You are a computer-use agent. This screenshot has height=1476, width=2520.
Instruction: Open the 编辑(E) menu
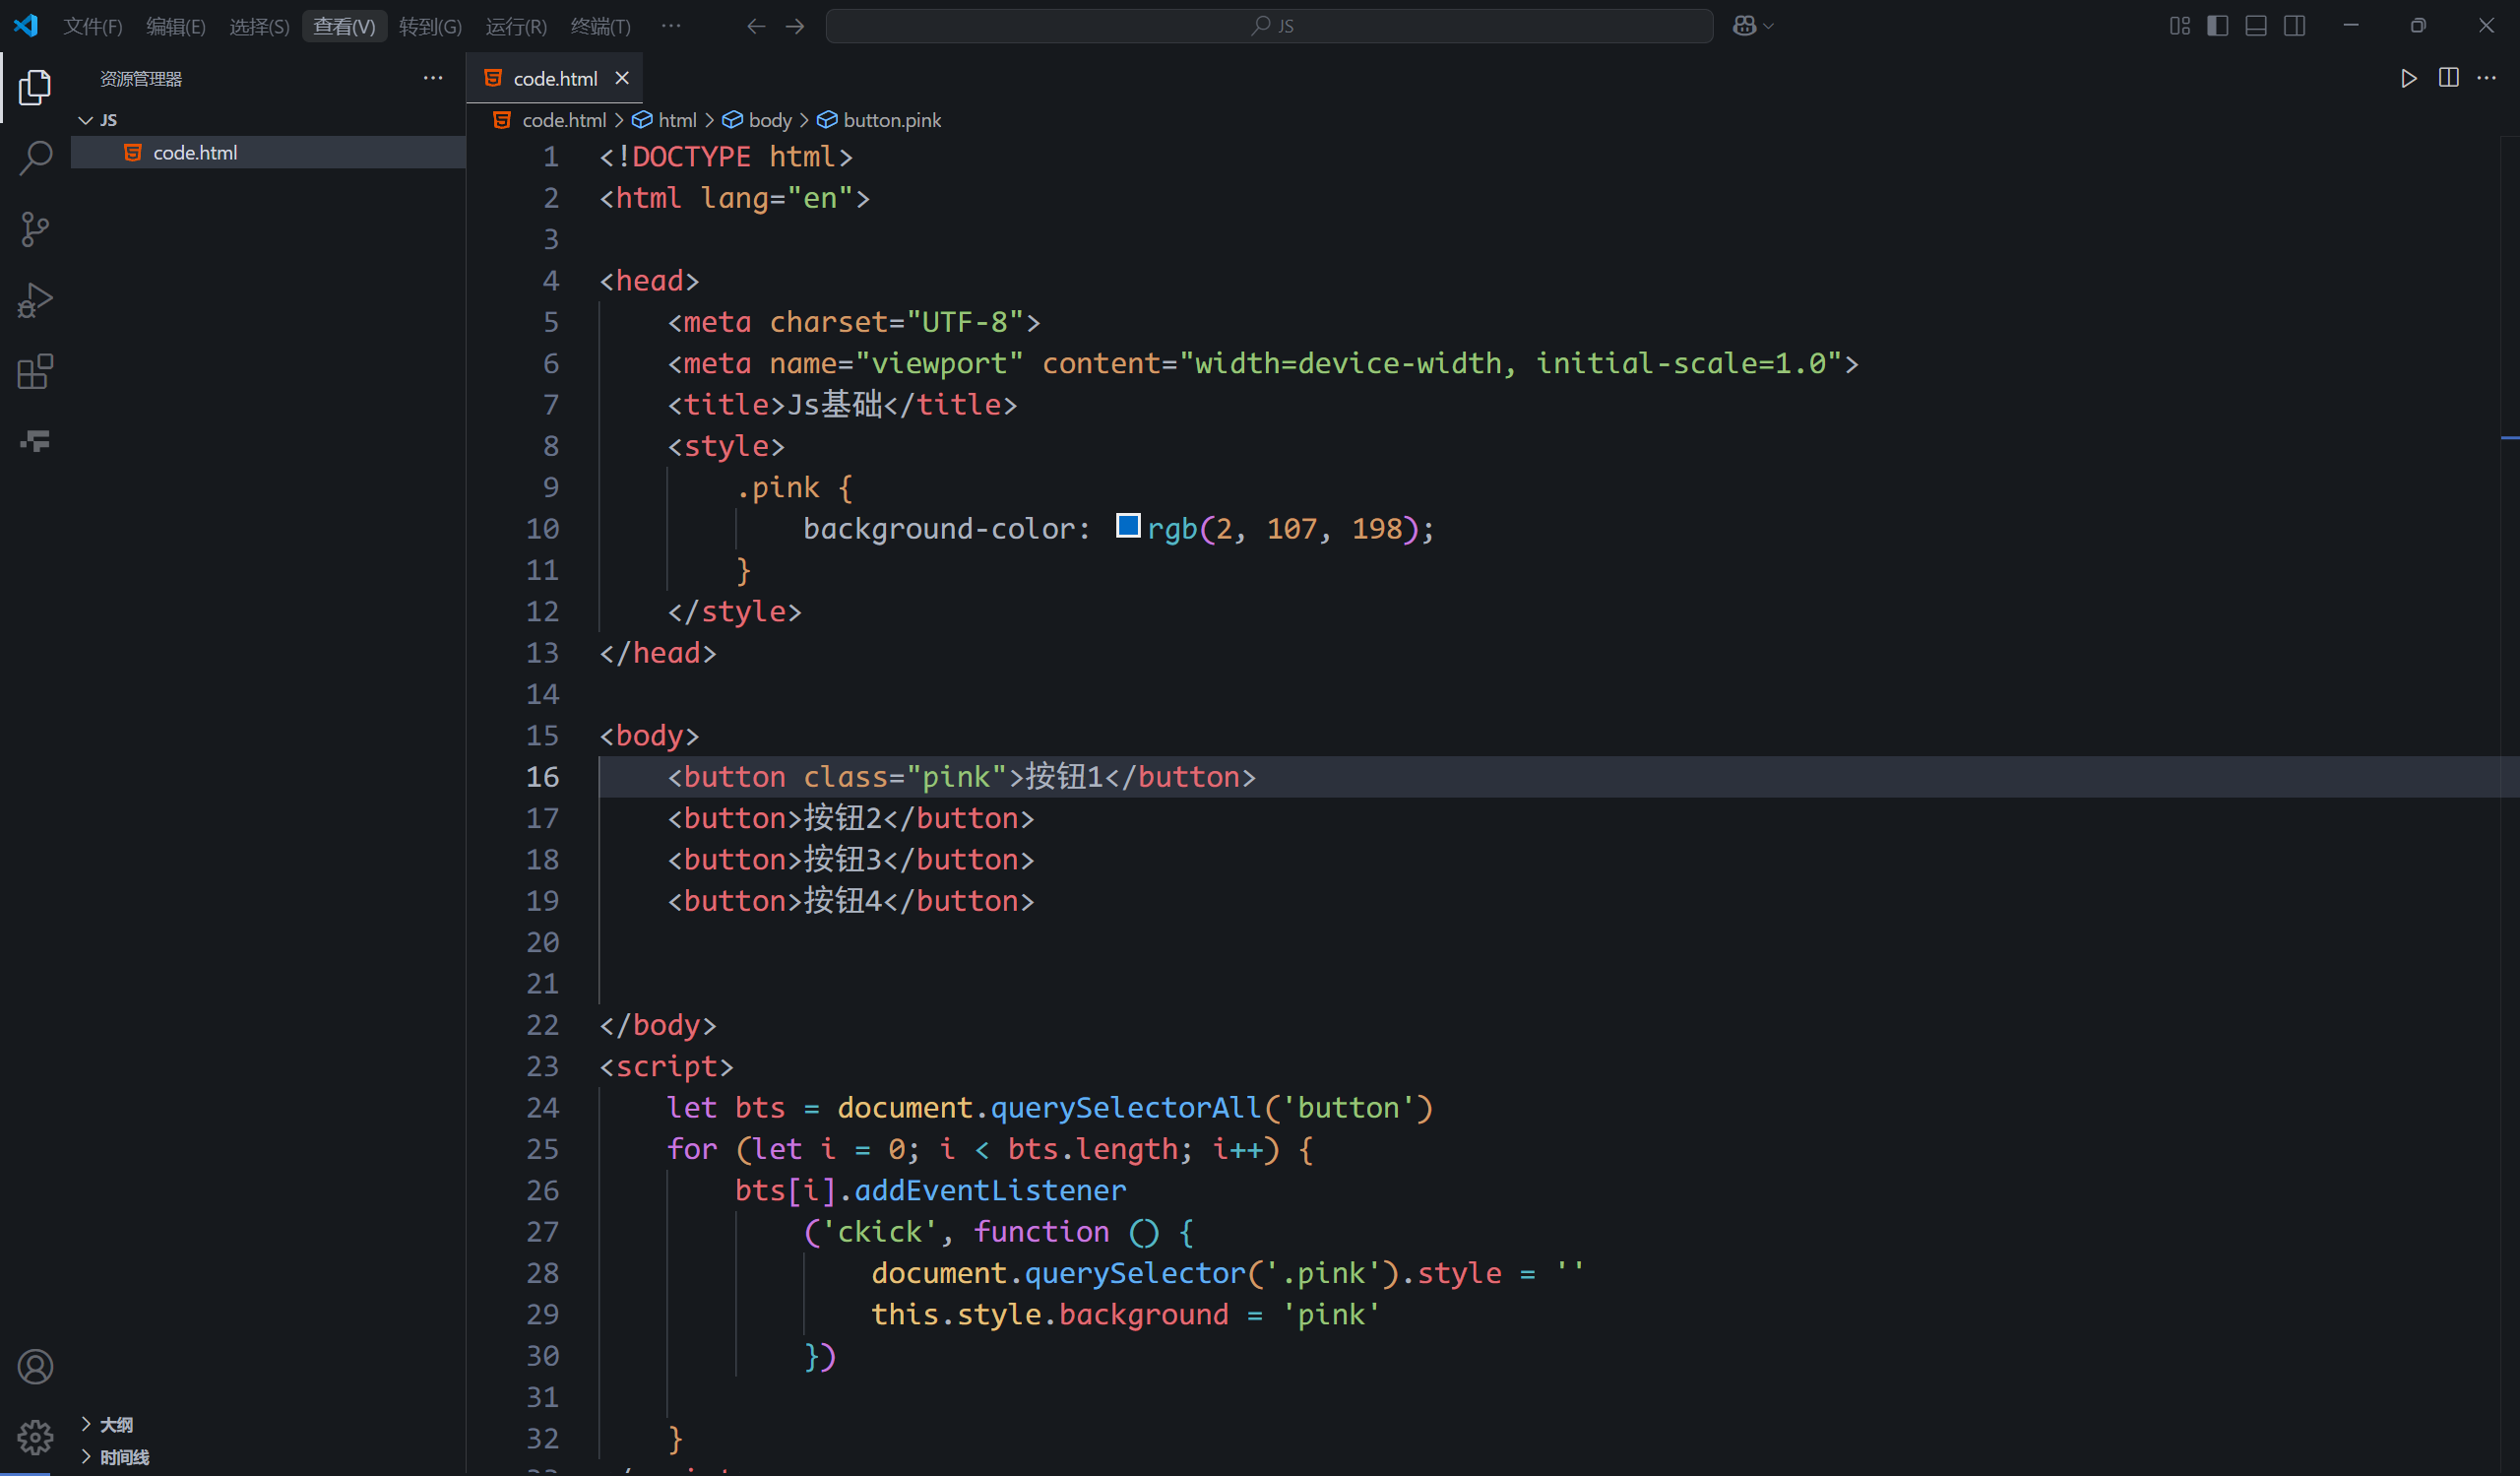point(176,26)
